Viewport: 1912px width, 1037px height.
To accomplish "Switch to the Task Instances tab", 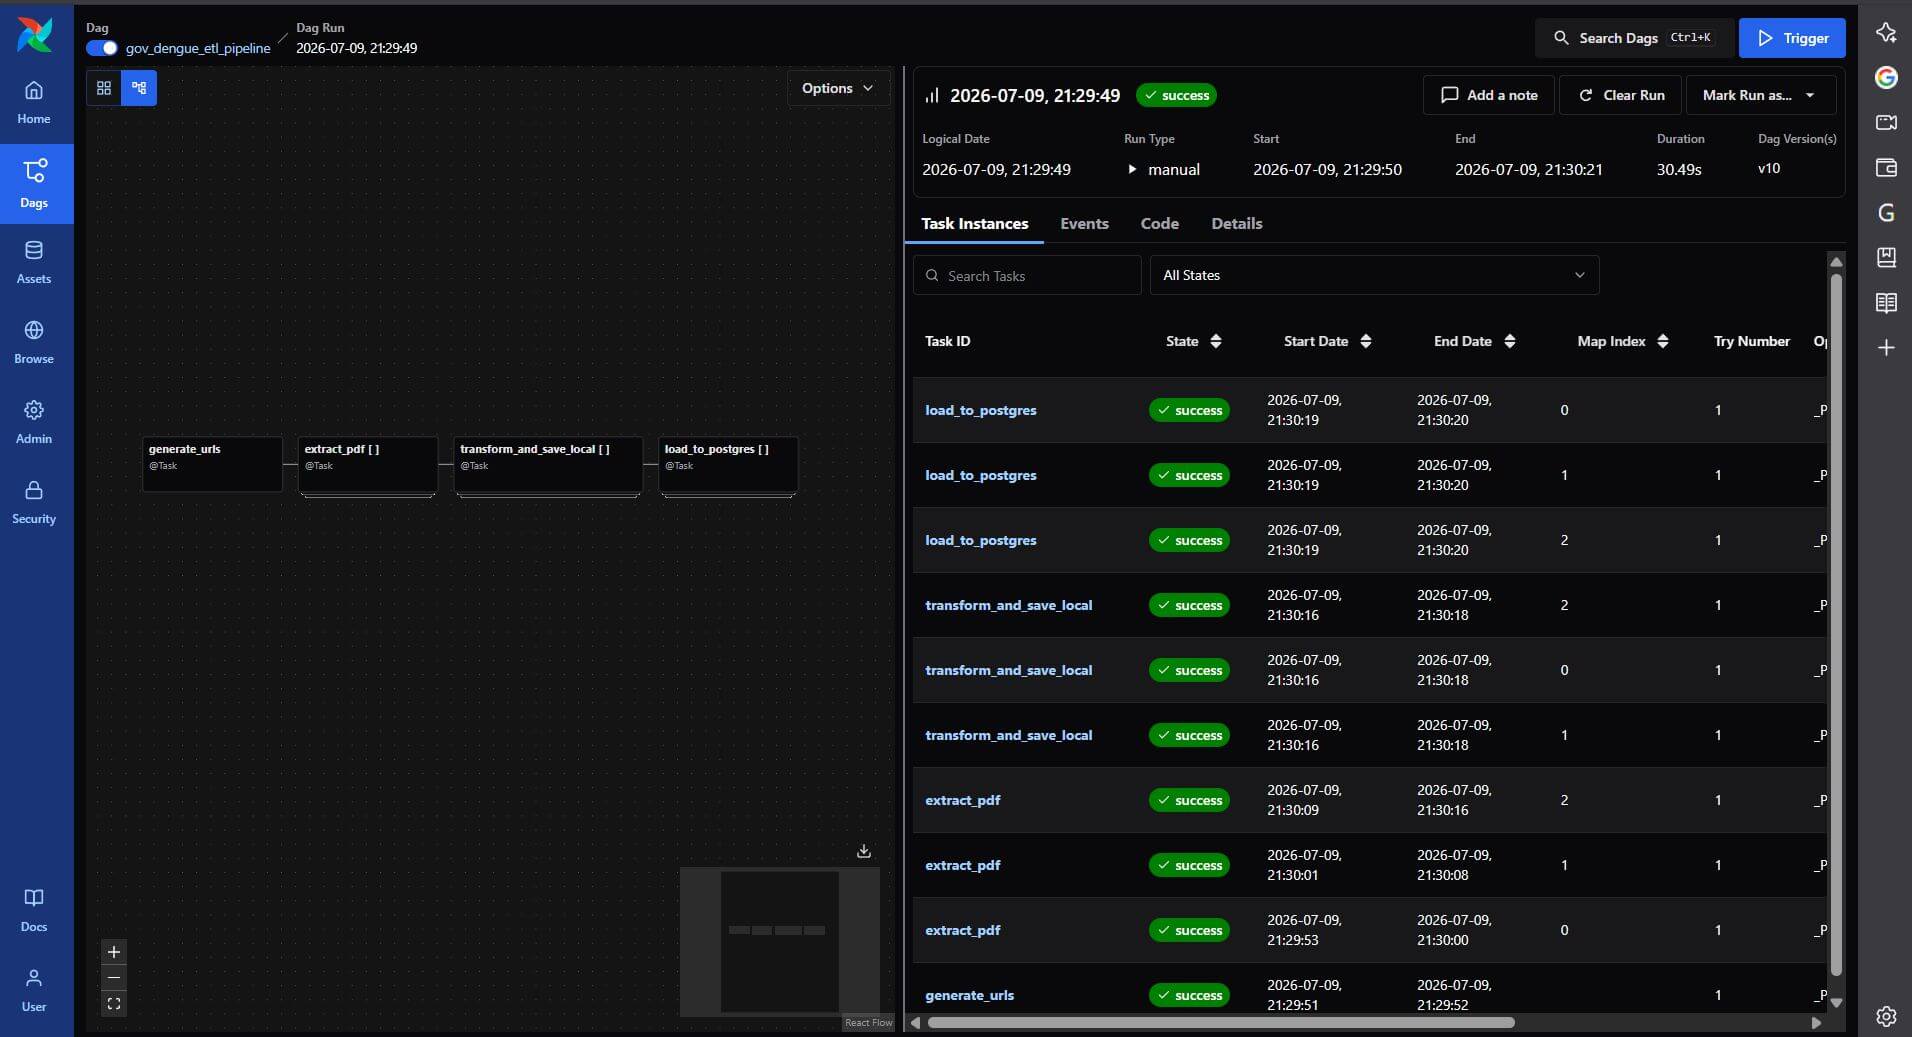I will pos(975,224).
